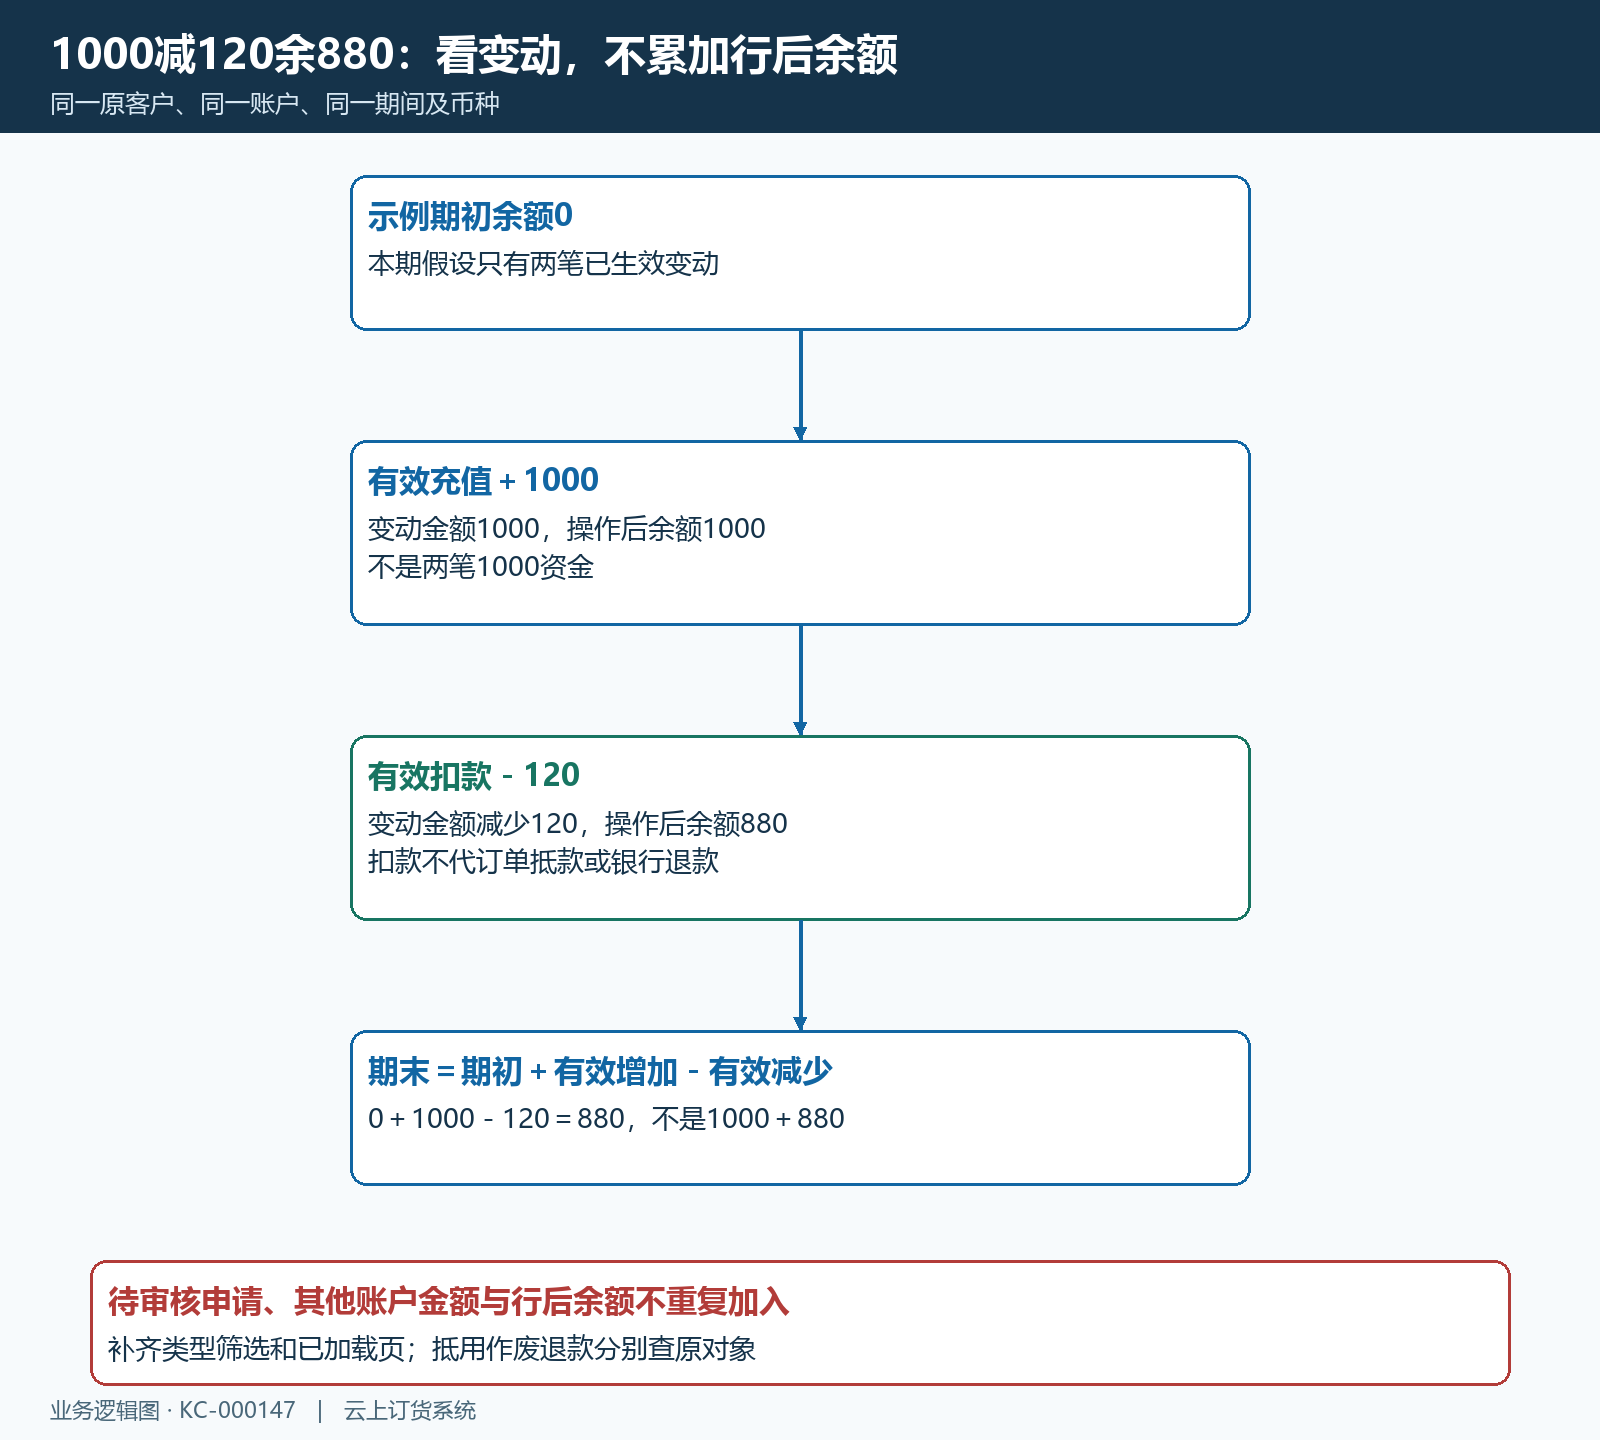The height and width of the screenshot is (1440, 1600).
Task: Click the line "扣款不代订单抵款或银行退款"
Action: pyautogui.click(x=543, y=862)
